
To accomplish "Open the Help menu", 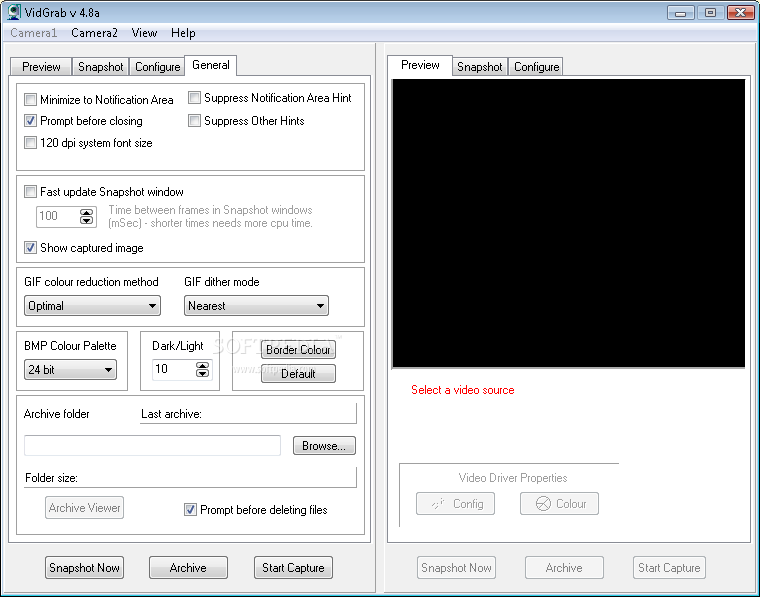I will click(183, 33).
